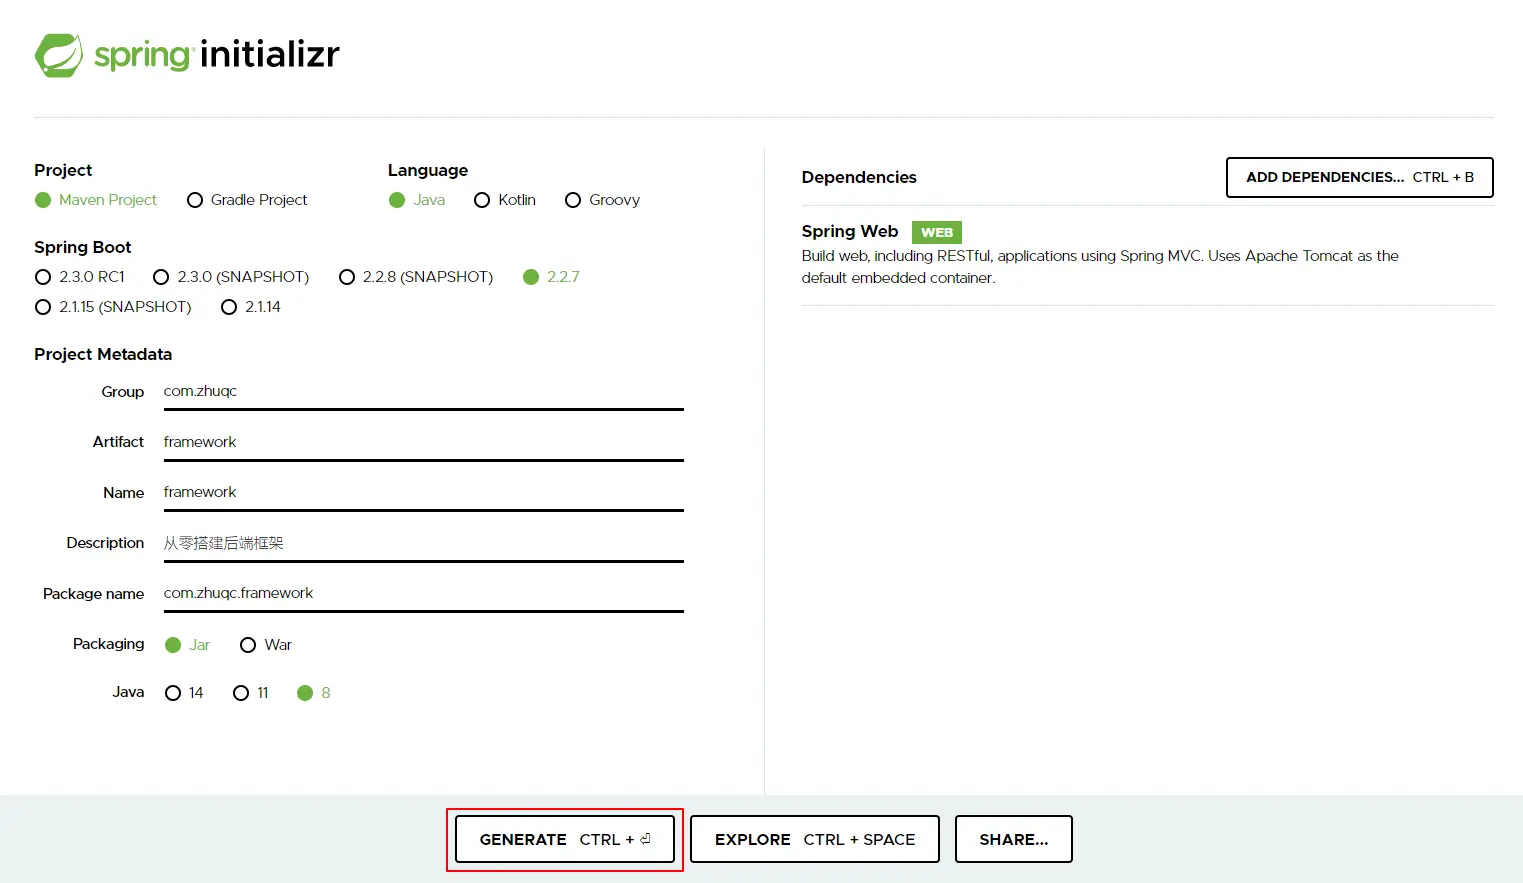Click the Generate button

click(x=565, y=839)
